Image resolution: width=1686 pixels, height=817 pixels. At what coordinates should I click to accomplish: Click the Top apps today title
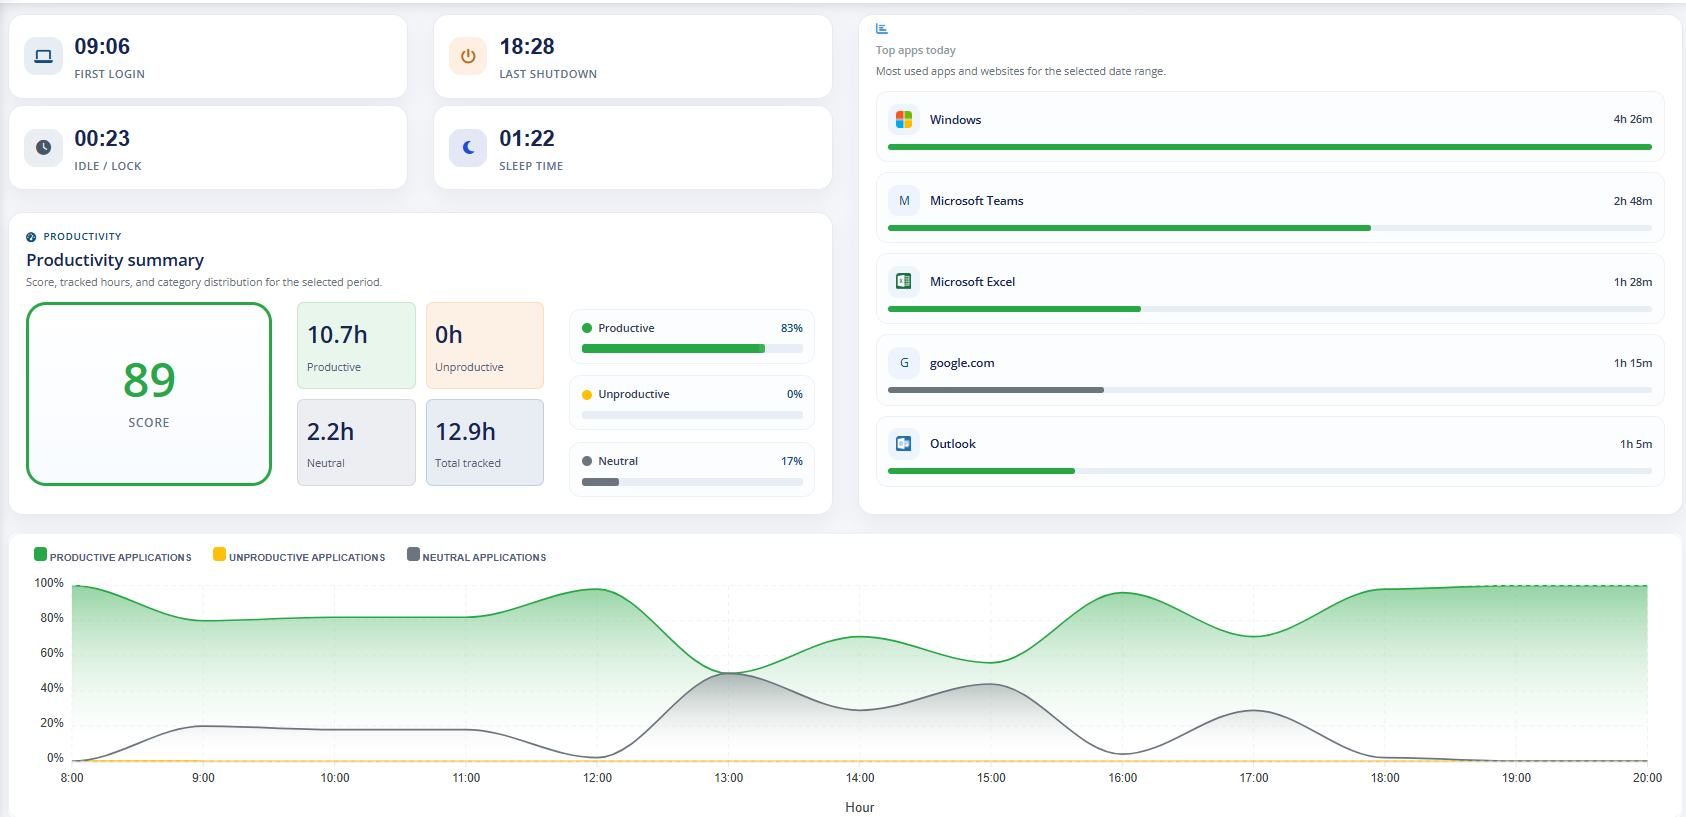916,50
